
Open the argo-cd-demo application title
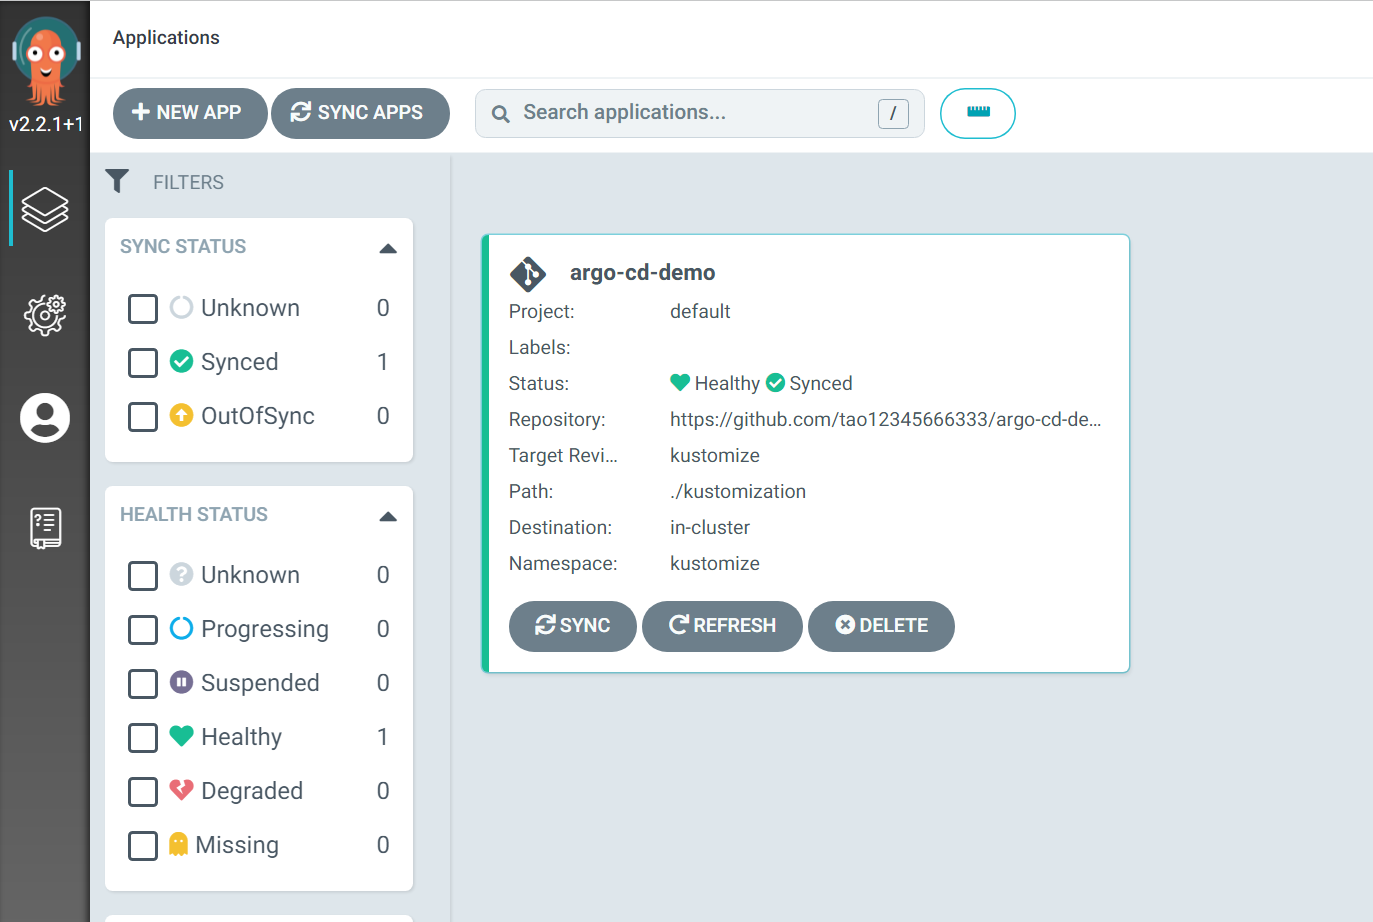[642, 273]
